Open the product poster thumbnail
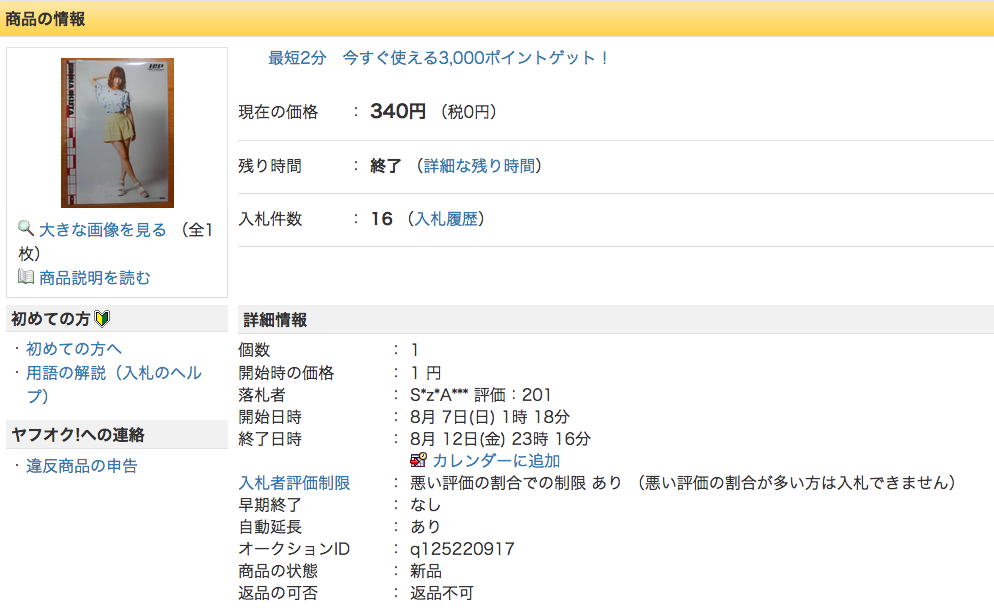 tap(117, 133)
